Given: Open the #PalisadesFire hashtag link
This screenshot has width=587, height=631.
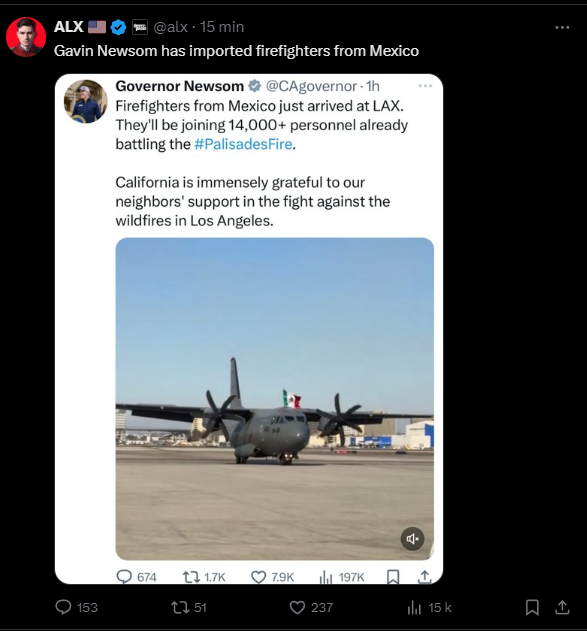Looking at the screenshot, I should (243, 144).
